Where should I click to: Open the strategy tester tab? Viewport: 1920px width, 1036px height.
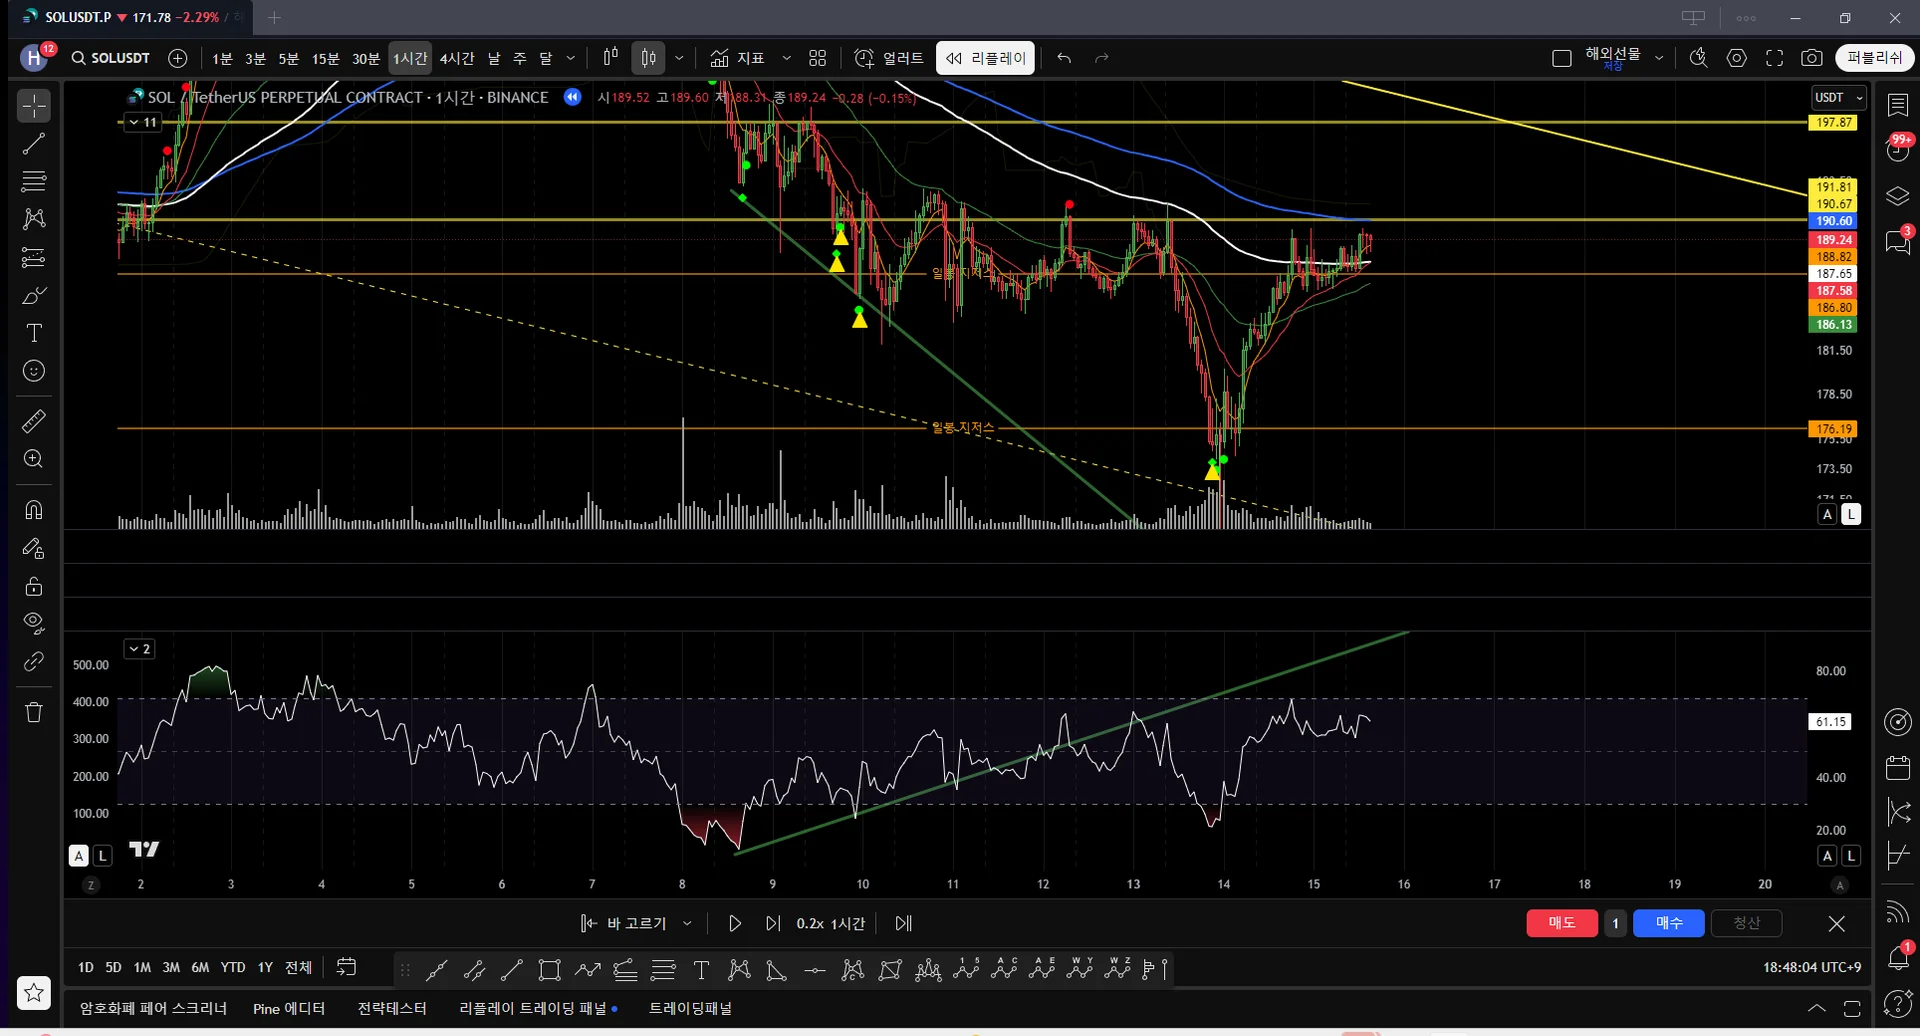coord(392,1008)
